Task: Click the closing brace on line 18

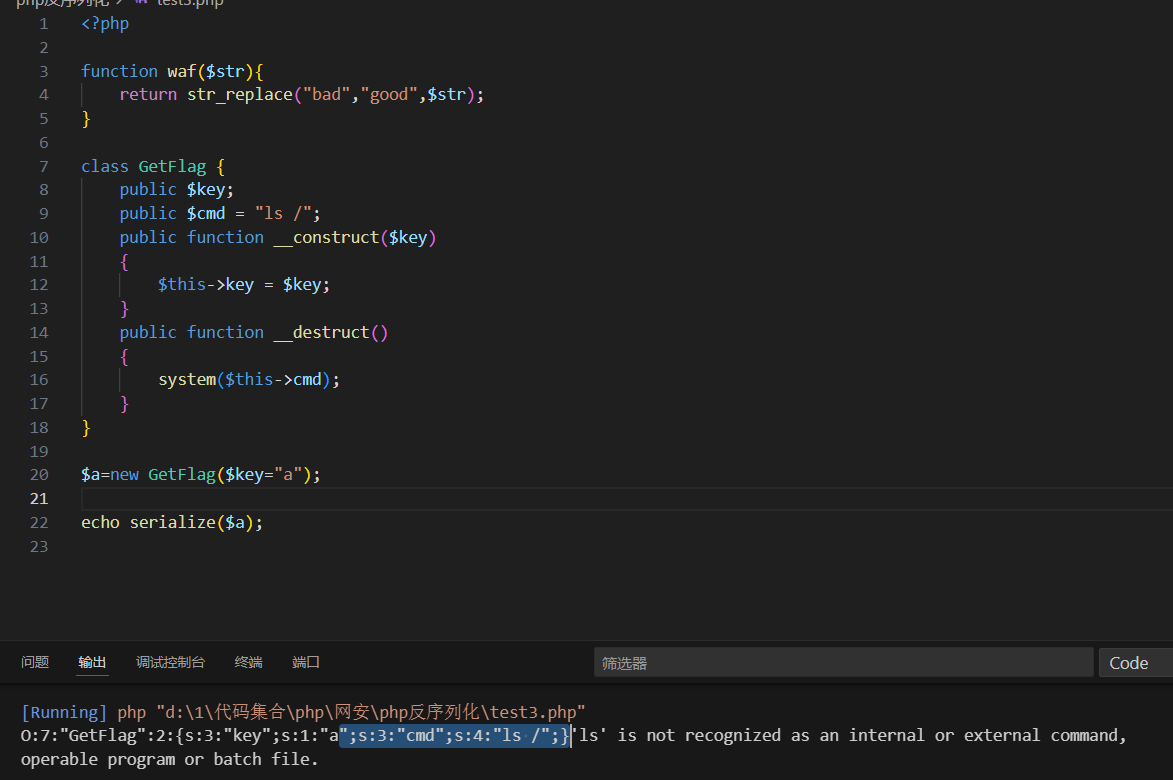Action: point(86,427)
